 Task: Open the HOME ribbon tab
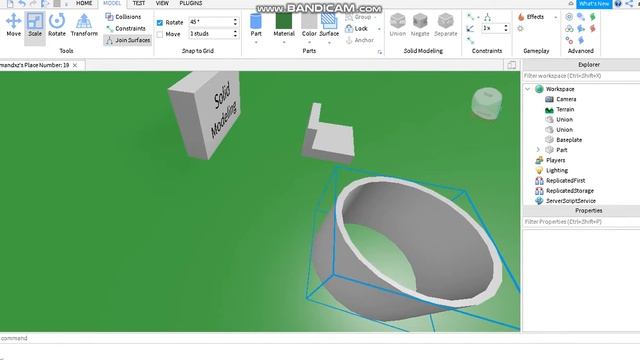coord(84,3)
